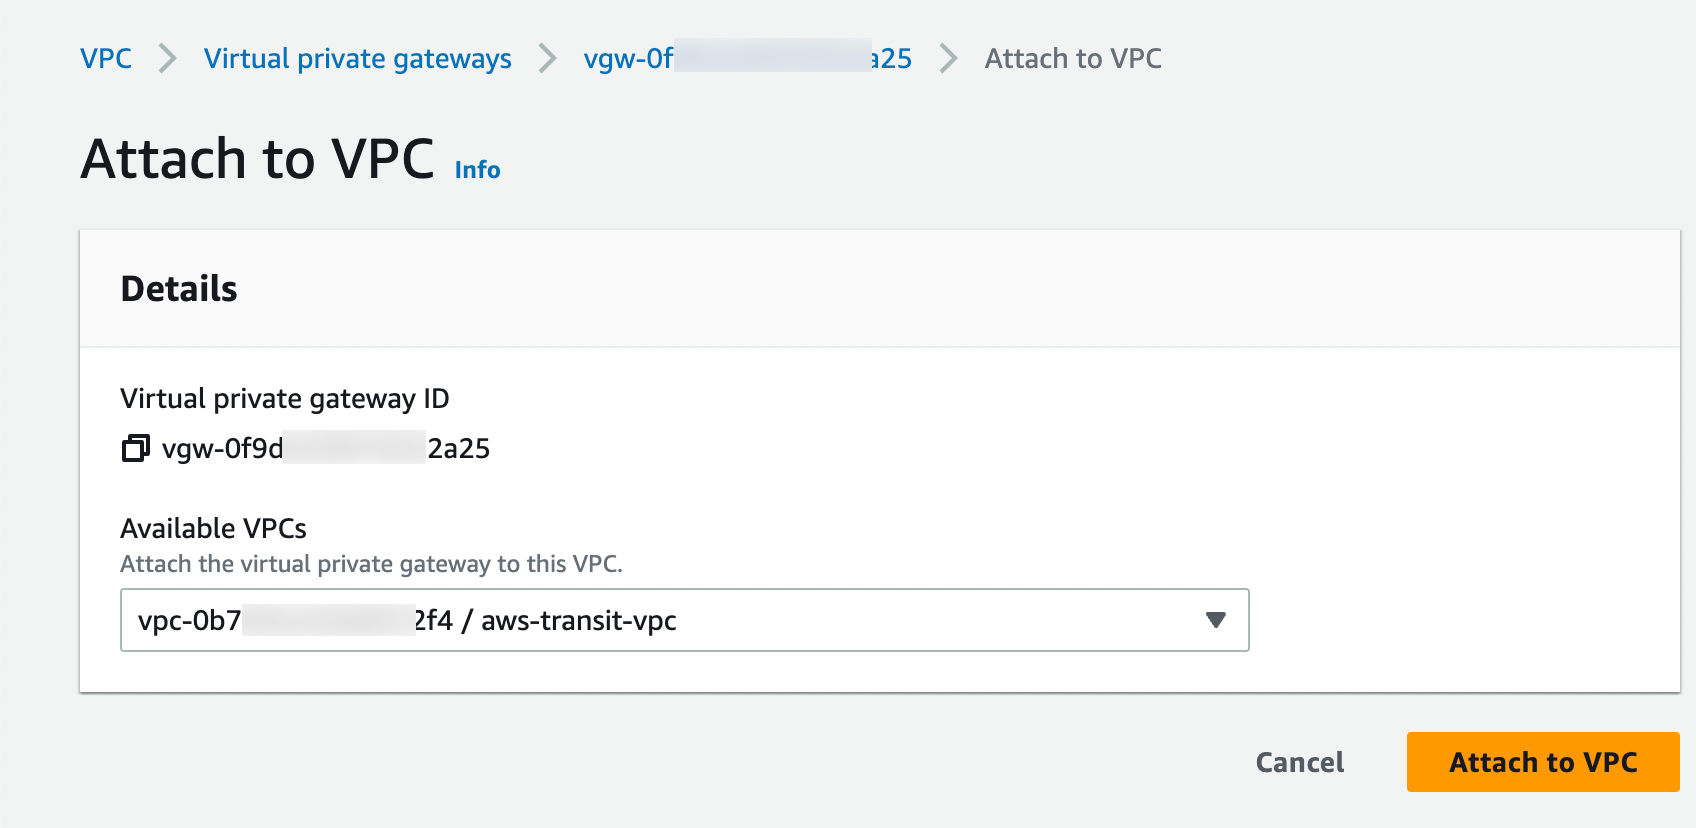Click the dropdown caret in Available VPCs field

(x=1215, y=620)
